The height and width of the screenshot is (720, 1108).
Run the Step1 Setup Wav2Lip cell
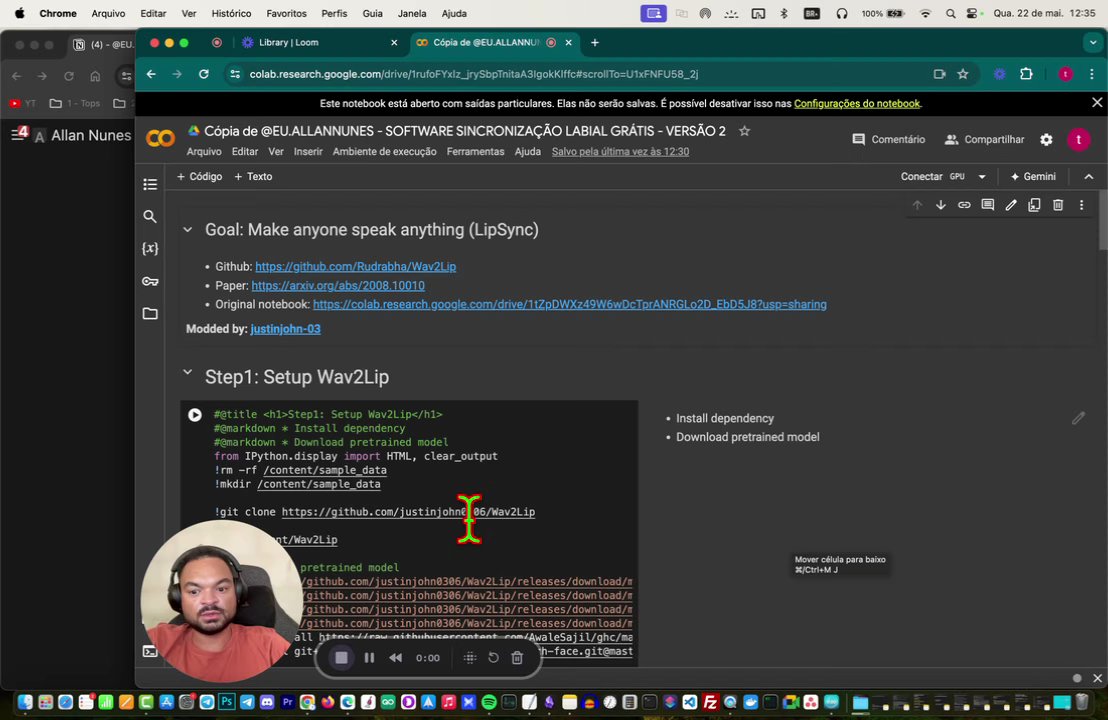[x=195, y=415]
